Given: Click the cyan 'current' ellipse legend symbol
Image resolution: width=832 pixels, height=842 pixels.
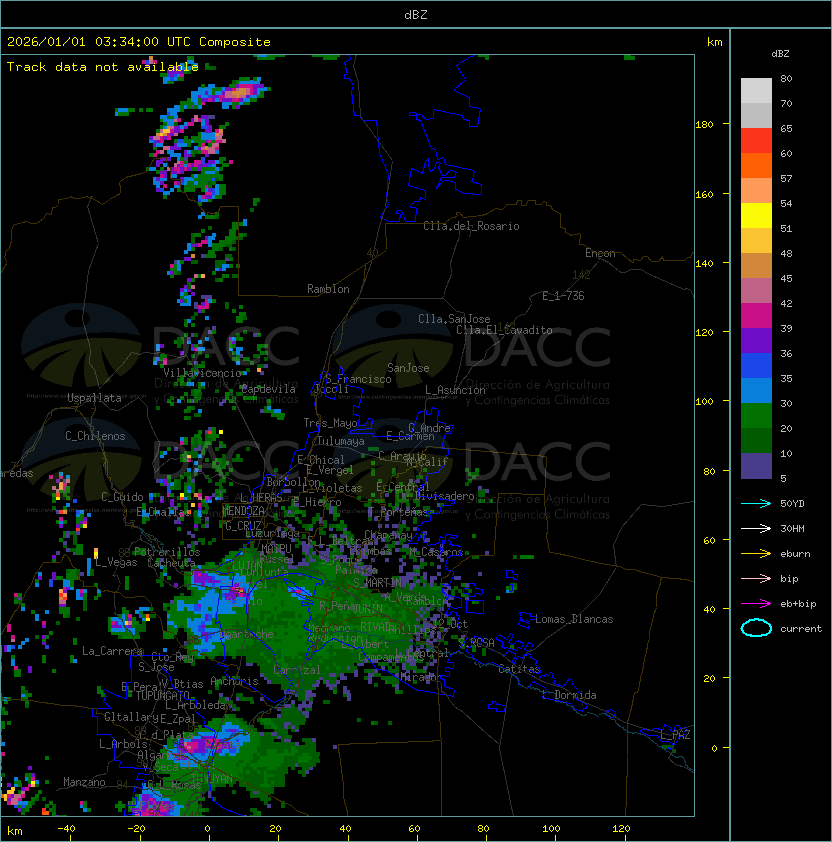Looking at the screenshot, I should pyautogui.click(x=756, y=628).
